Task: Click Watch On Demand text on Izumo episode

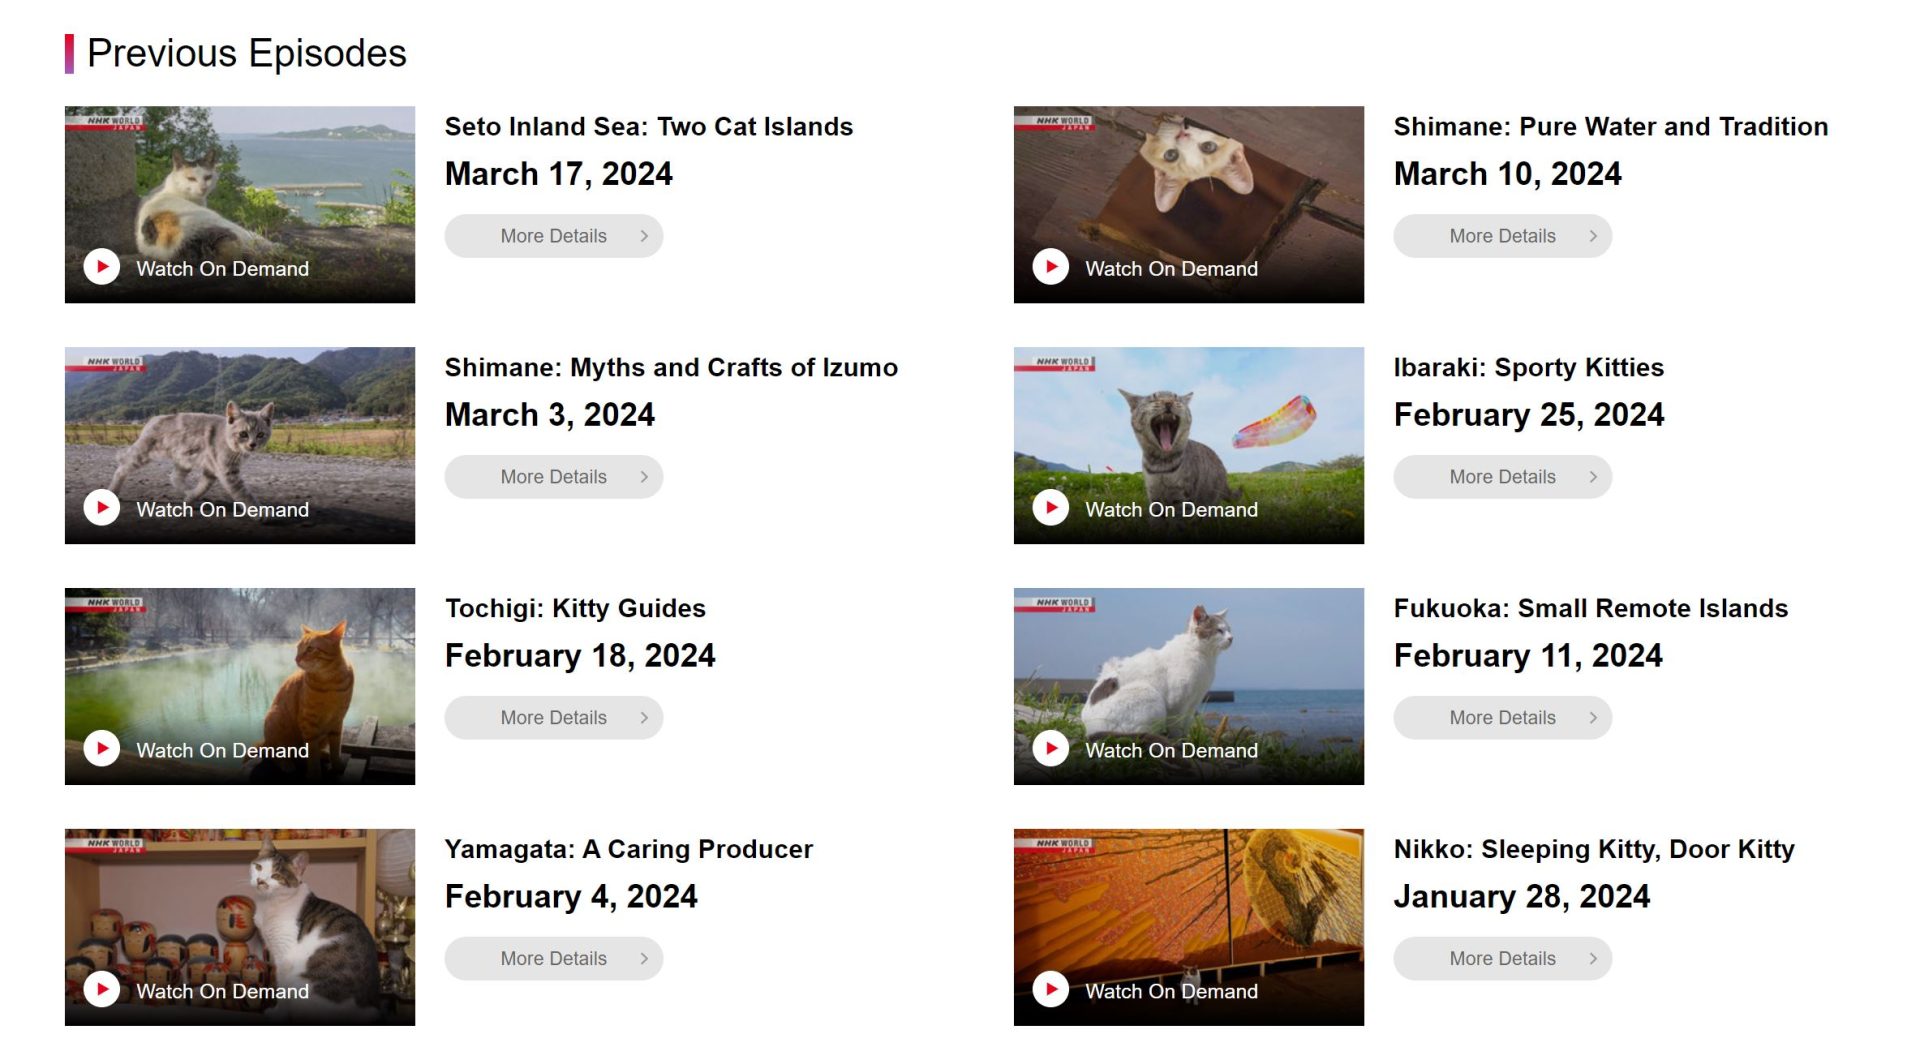Action: 222,509
